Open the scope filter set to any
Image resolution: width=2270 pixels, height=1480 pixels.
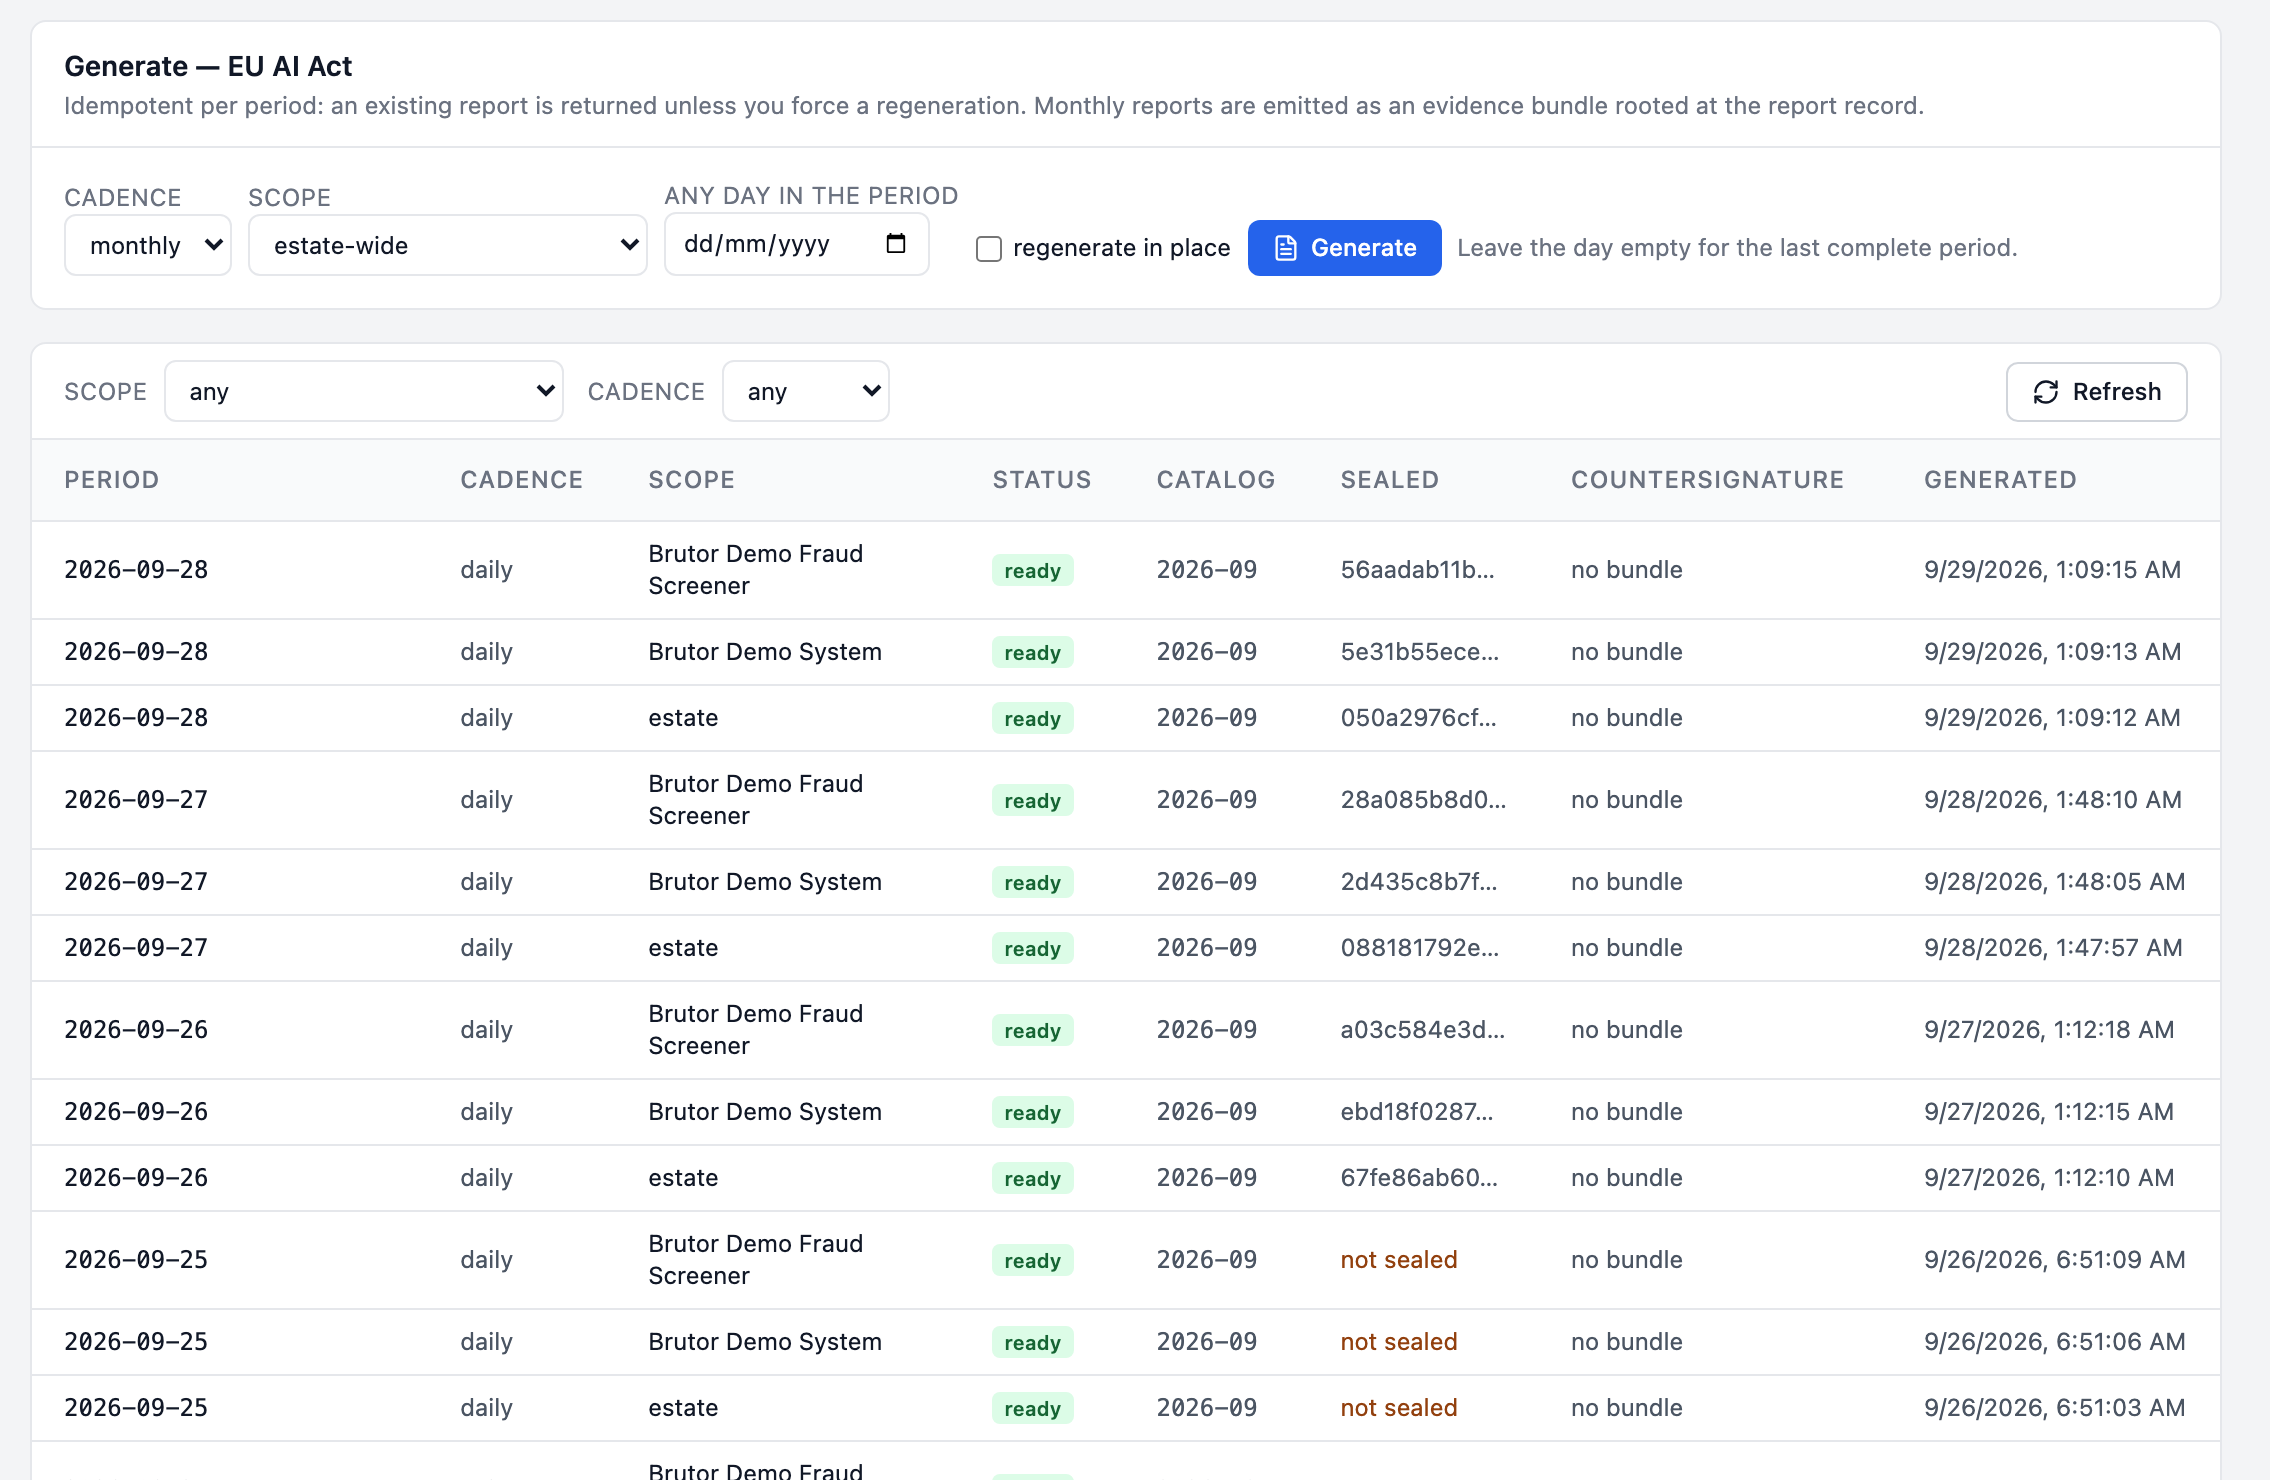(x=364, y=391)
